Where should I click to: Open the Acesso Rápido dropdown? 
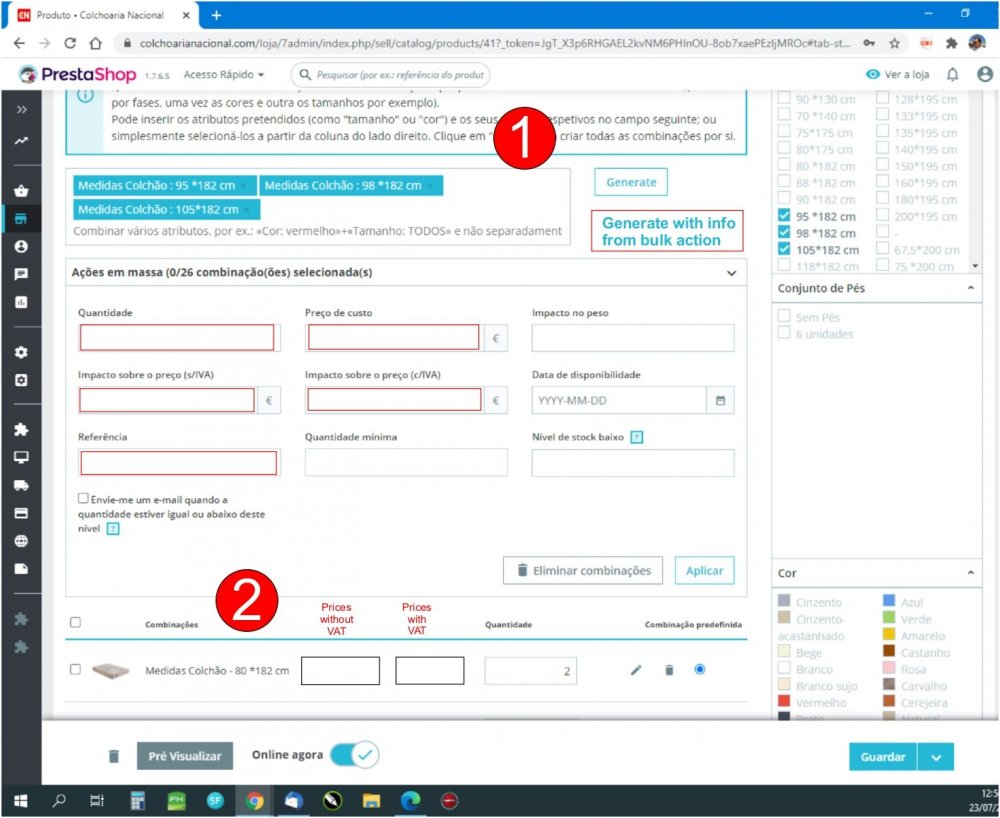point(222,74)
